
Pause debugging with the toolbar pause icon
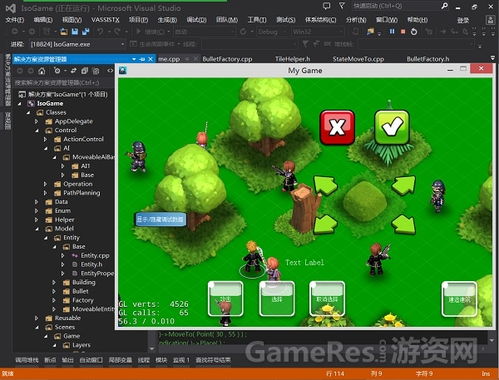[x=392, y=32]
